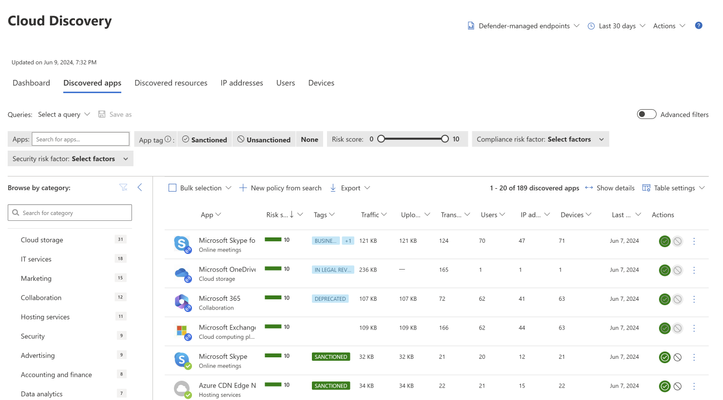Mark Microsoft 365 as sanctioned with green check
Viewport: 723px width, 400px height.
(x=664, y=299)
